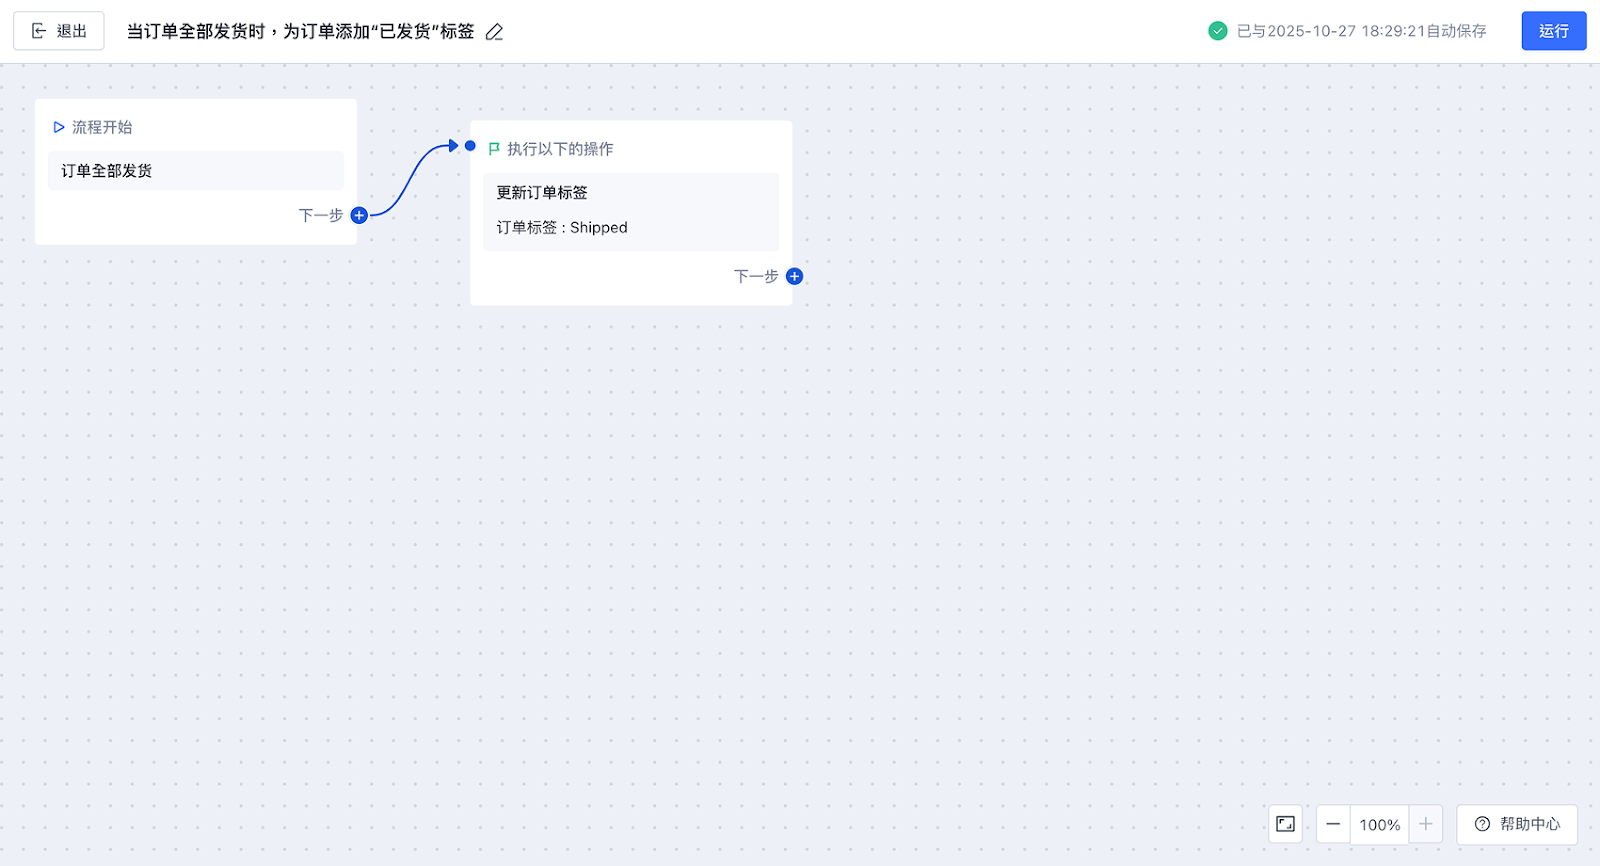Click the 100% zoom level display

click(1379, 824)
